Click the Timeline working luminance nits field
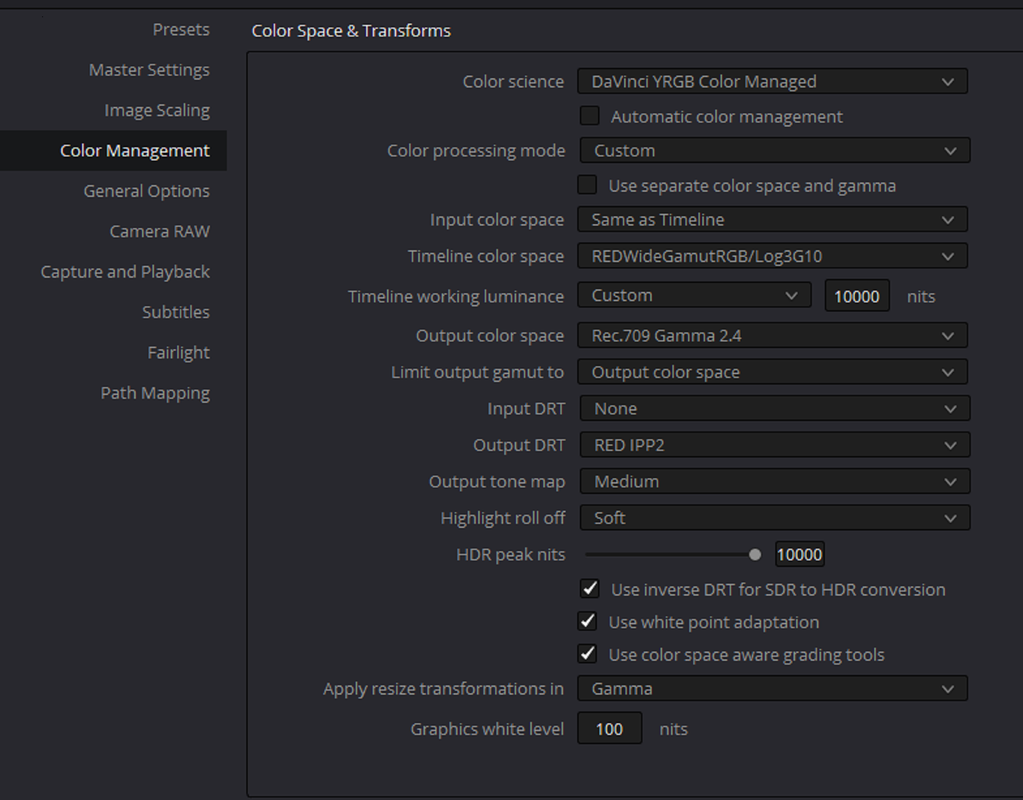 (857, 296)
